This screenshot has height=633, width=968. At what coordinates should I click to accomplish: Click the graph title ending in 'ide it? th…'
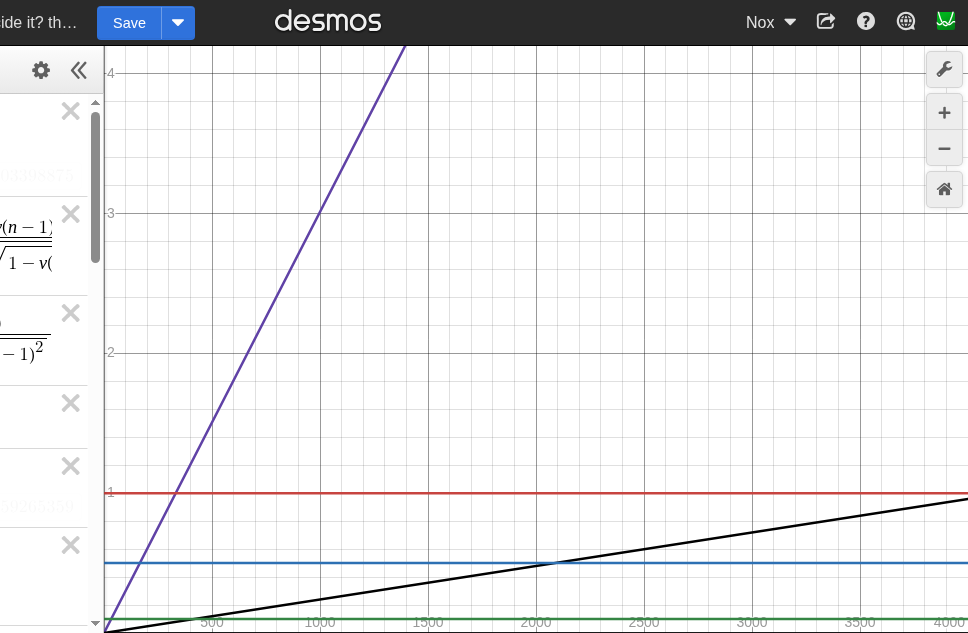pyautogui.click(x=38, y=23)
